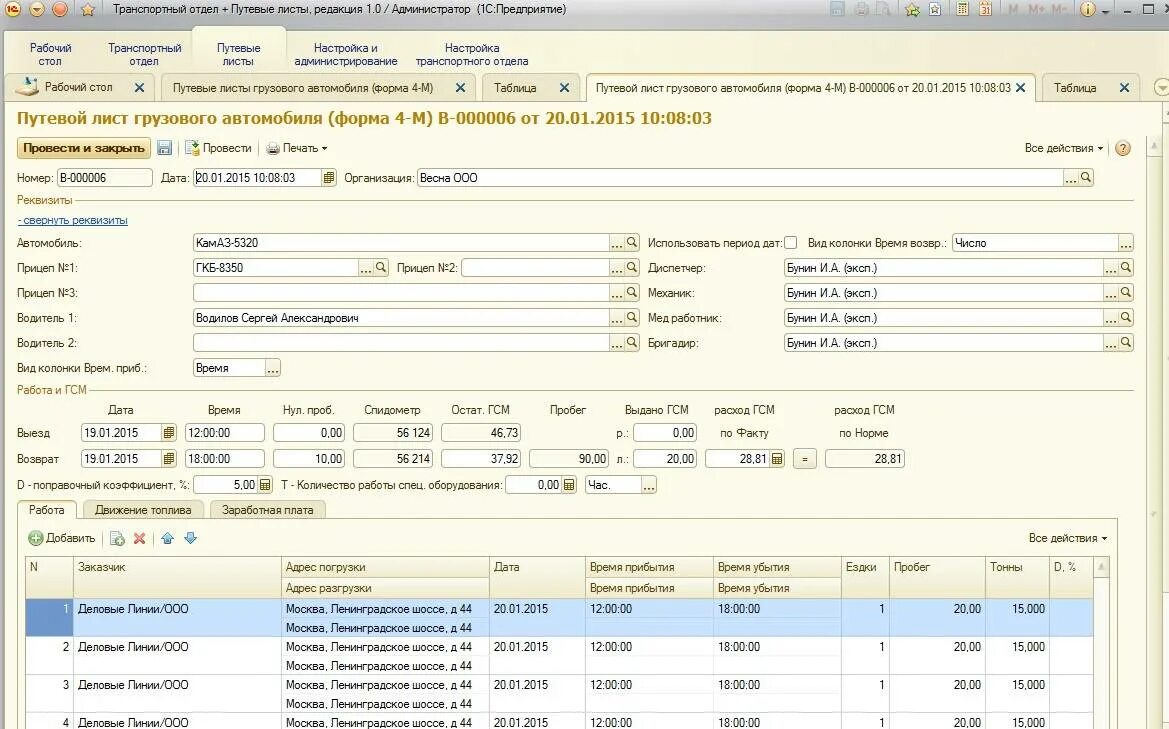Image resolution: width=1169 pixels, height=729 pixels.
Task: Click magnifier icon of Механик field
Action: (x=1126, y=292)
